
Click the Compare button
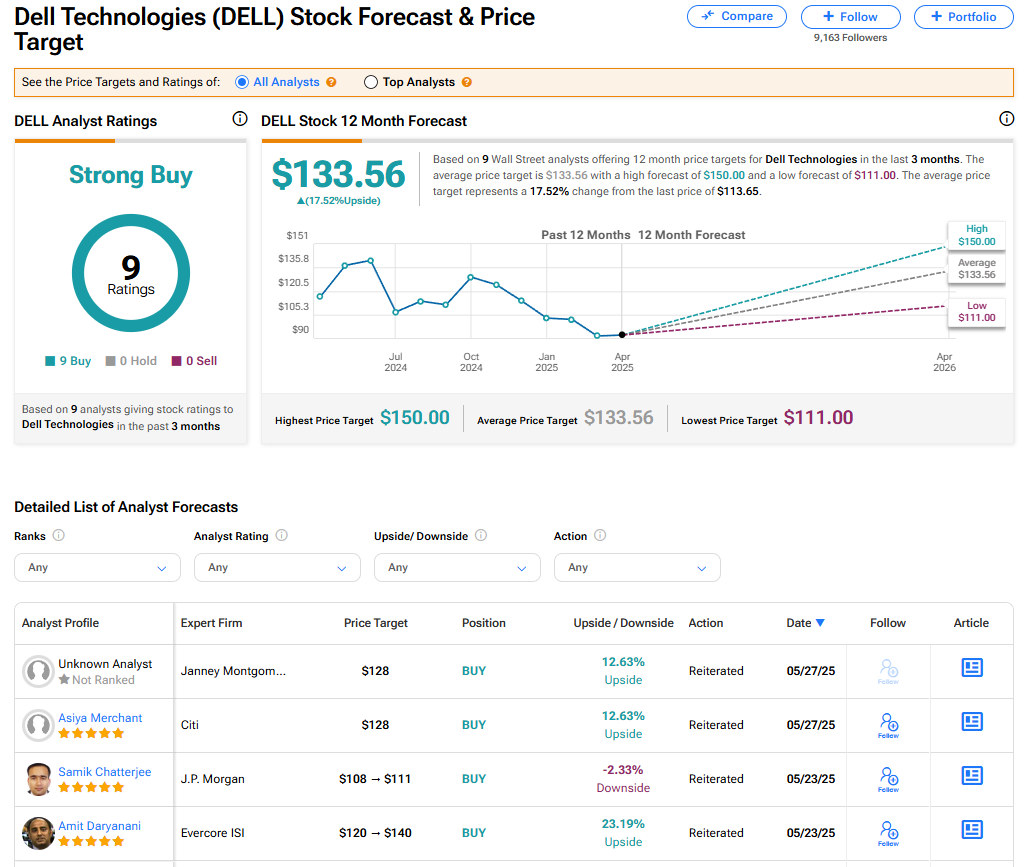[737, 16]
